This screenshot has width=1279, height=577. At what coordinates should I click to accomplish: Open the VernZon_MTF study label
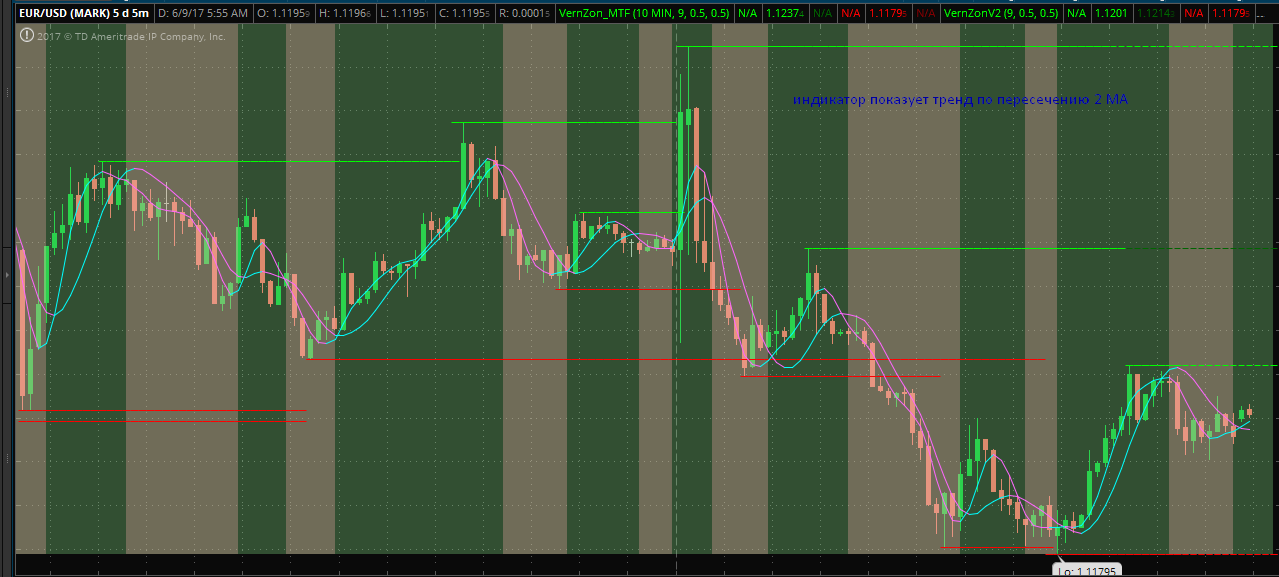pyautogui.click(x=645, y=13)
